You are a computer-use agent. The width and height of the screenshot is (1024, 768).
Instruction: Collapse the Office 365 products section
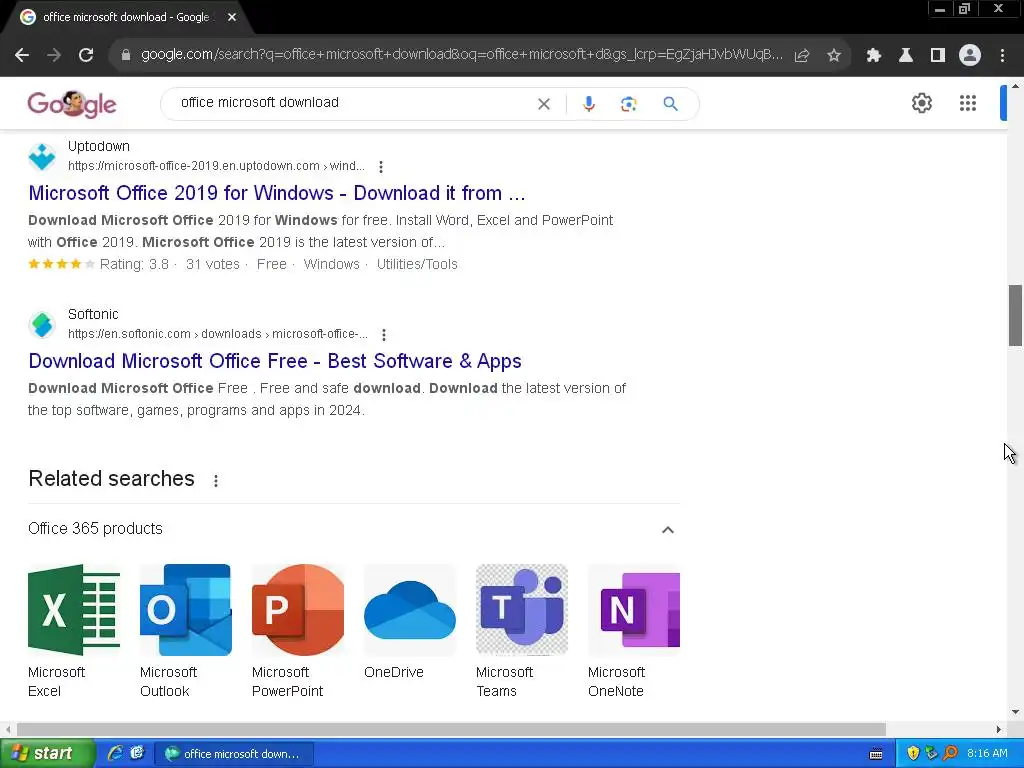(667, 530)
